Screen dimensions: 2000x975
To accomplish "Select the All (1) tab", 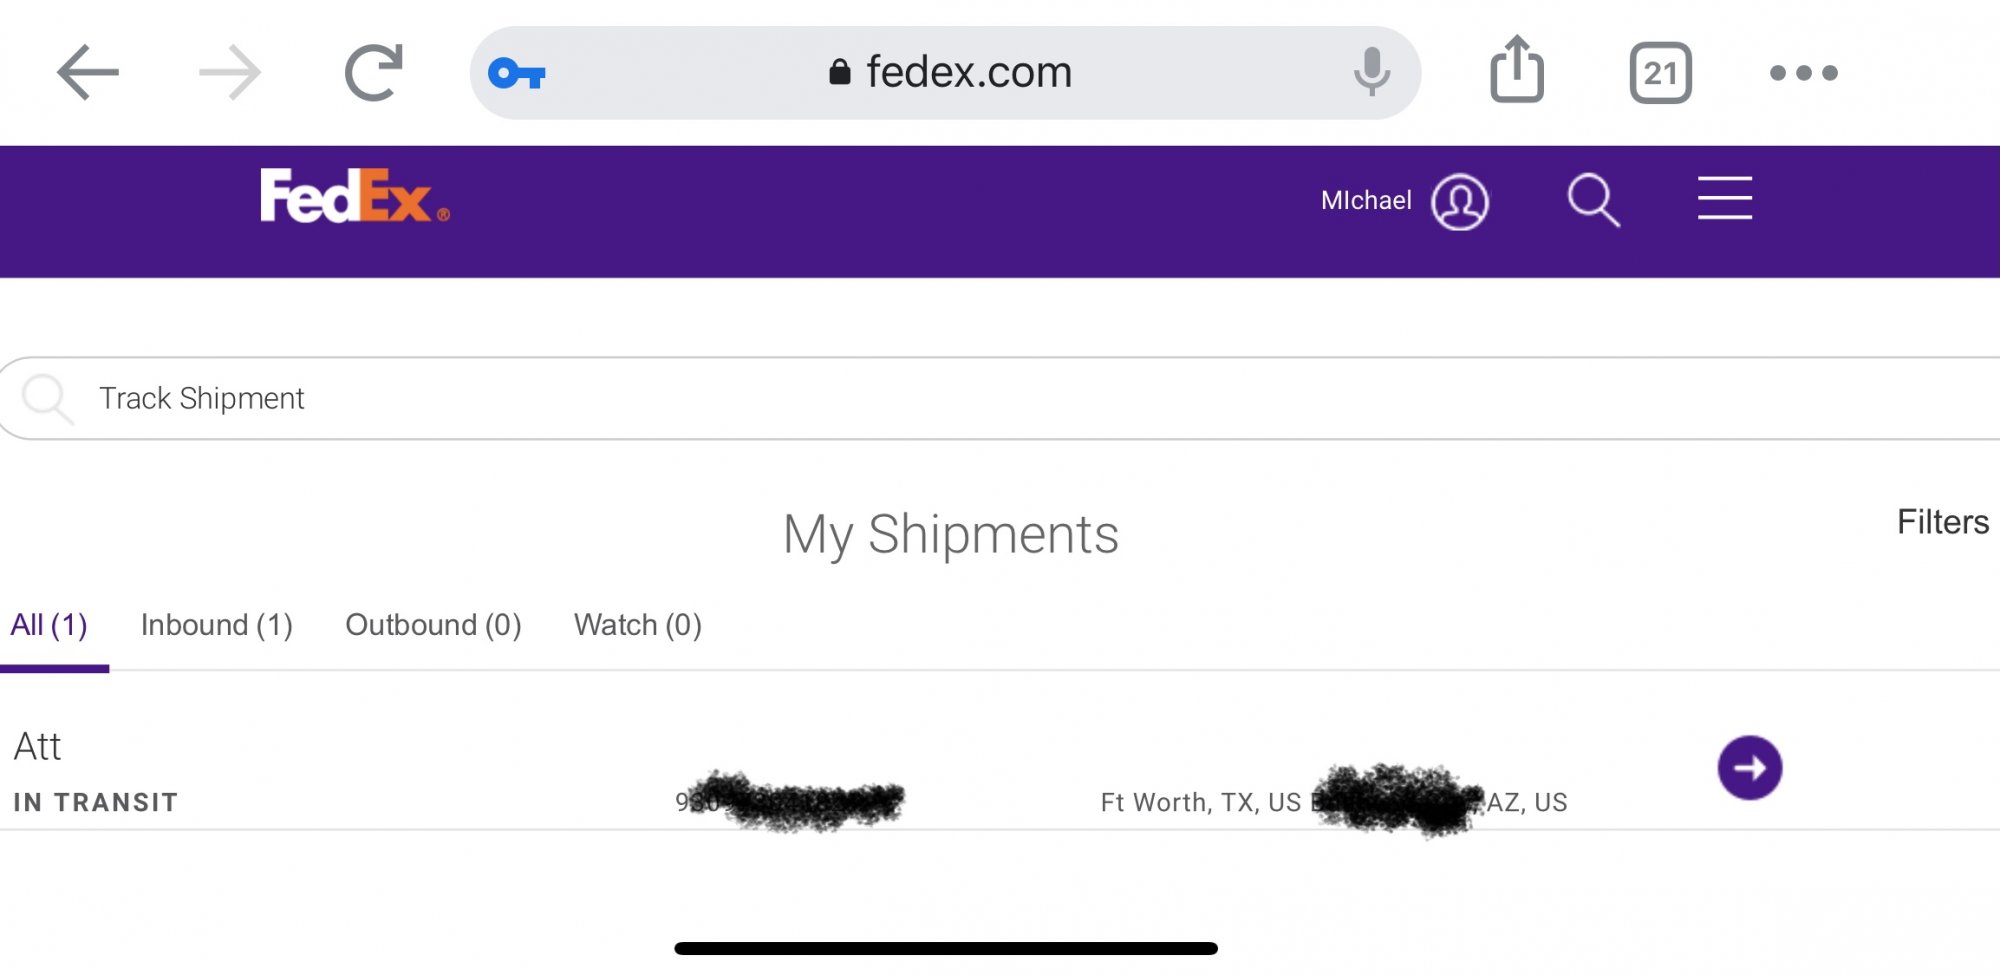I will [x=49, y=625].
